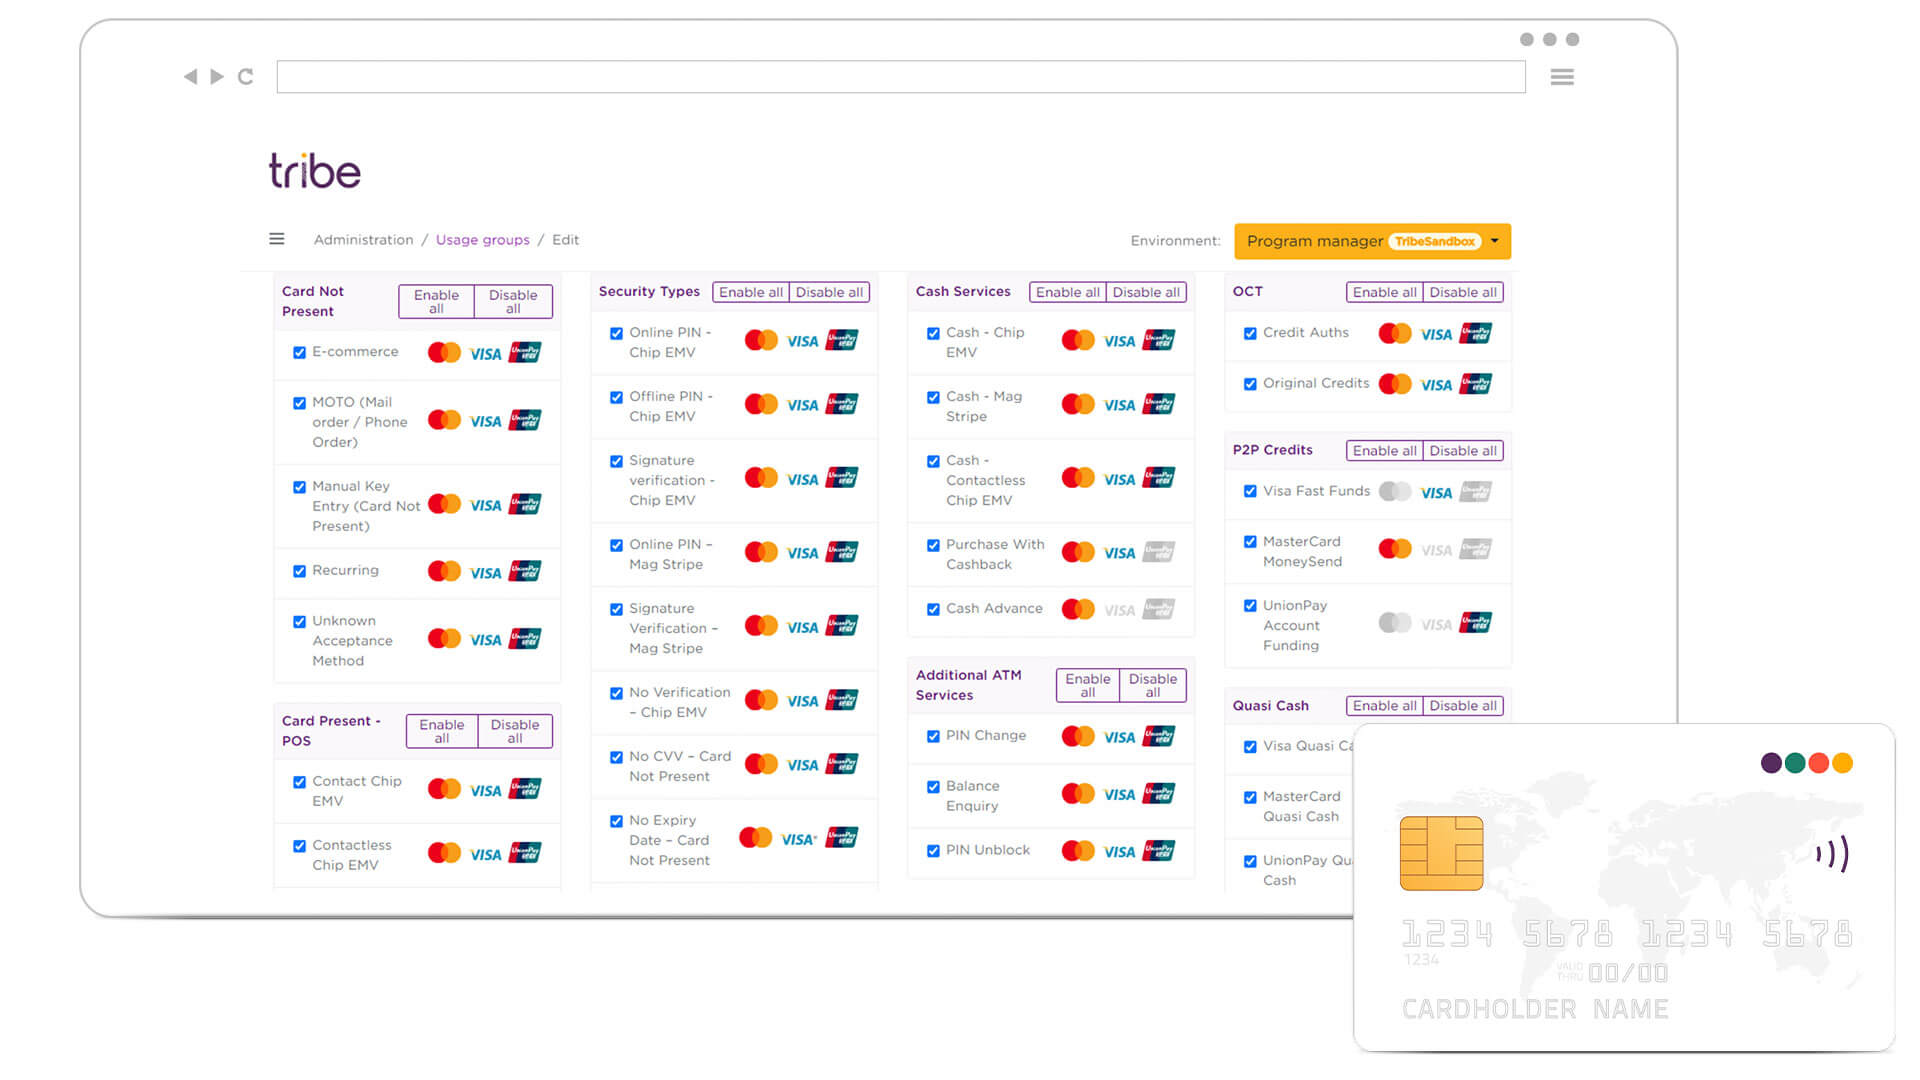Viewport: 1920px width, 1080px height.
Task: Open browser menu icon next to address bar
Action: pos(1562,77)
